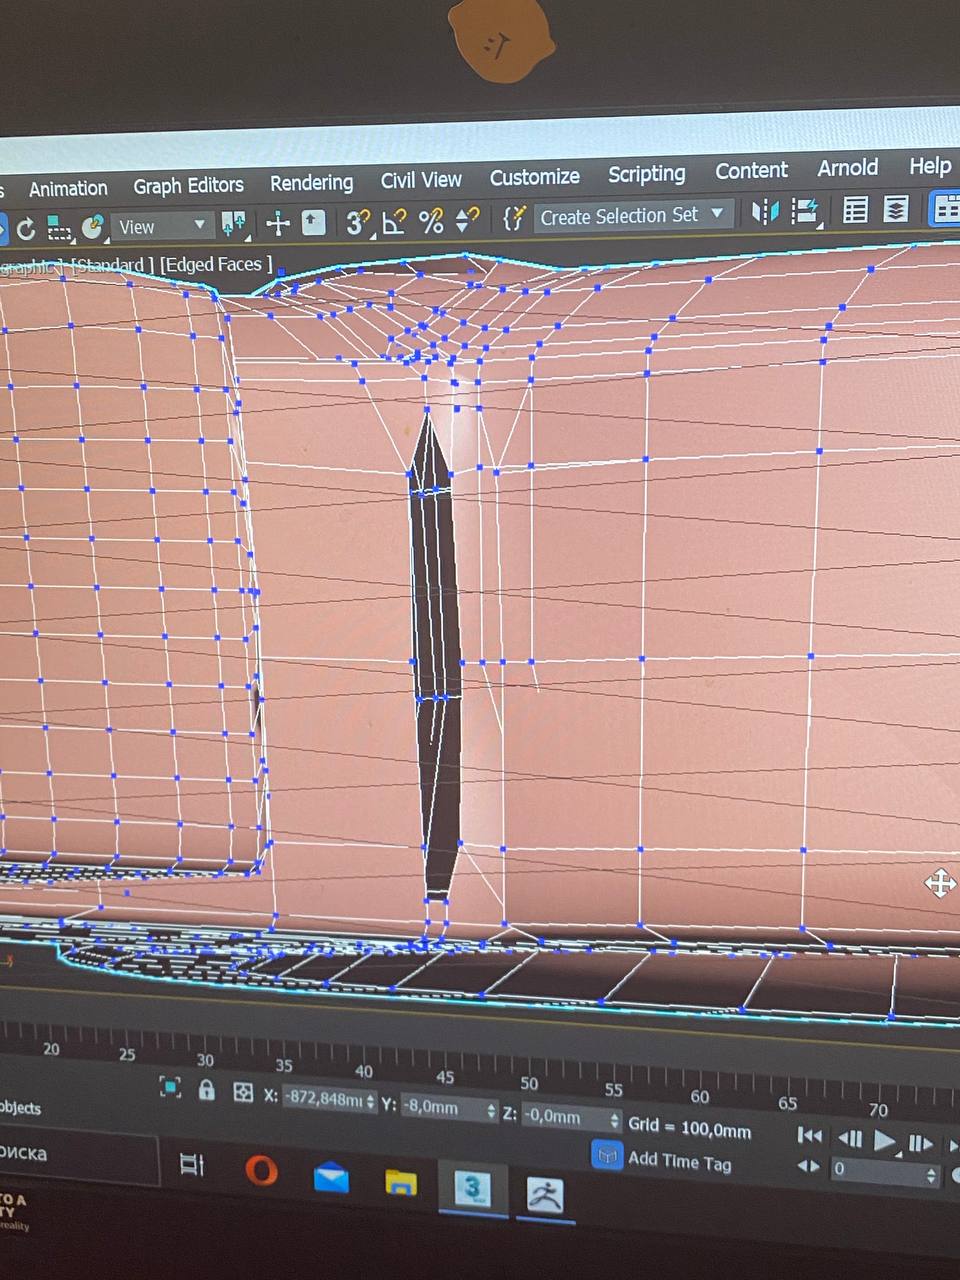Select the Rotate tool in the toolbar
The width and height of the screenshot is (960, 1280).
[x=25, y=229]
